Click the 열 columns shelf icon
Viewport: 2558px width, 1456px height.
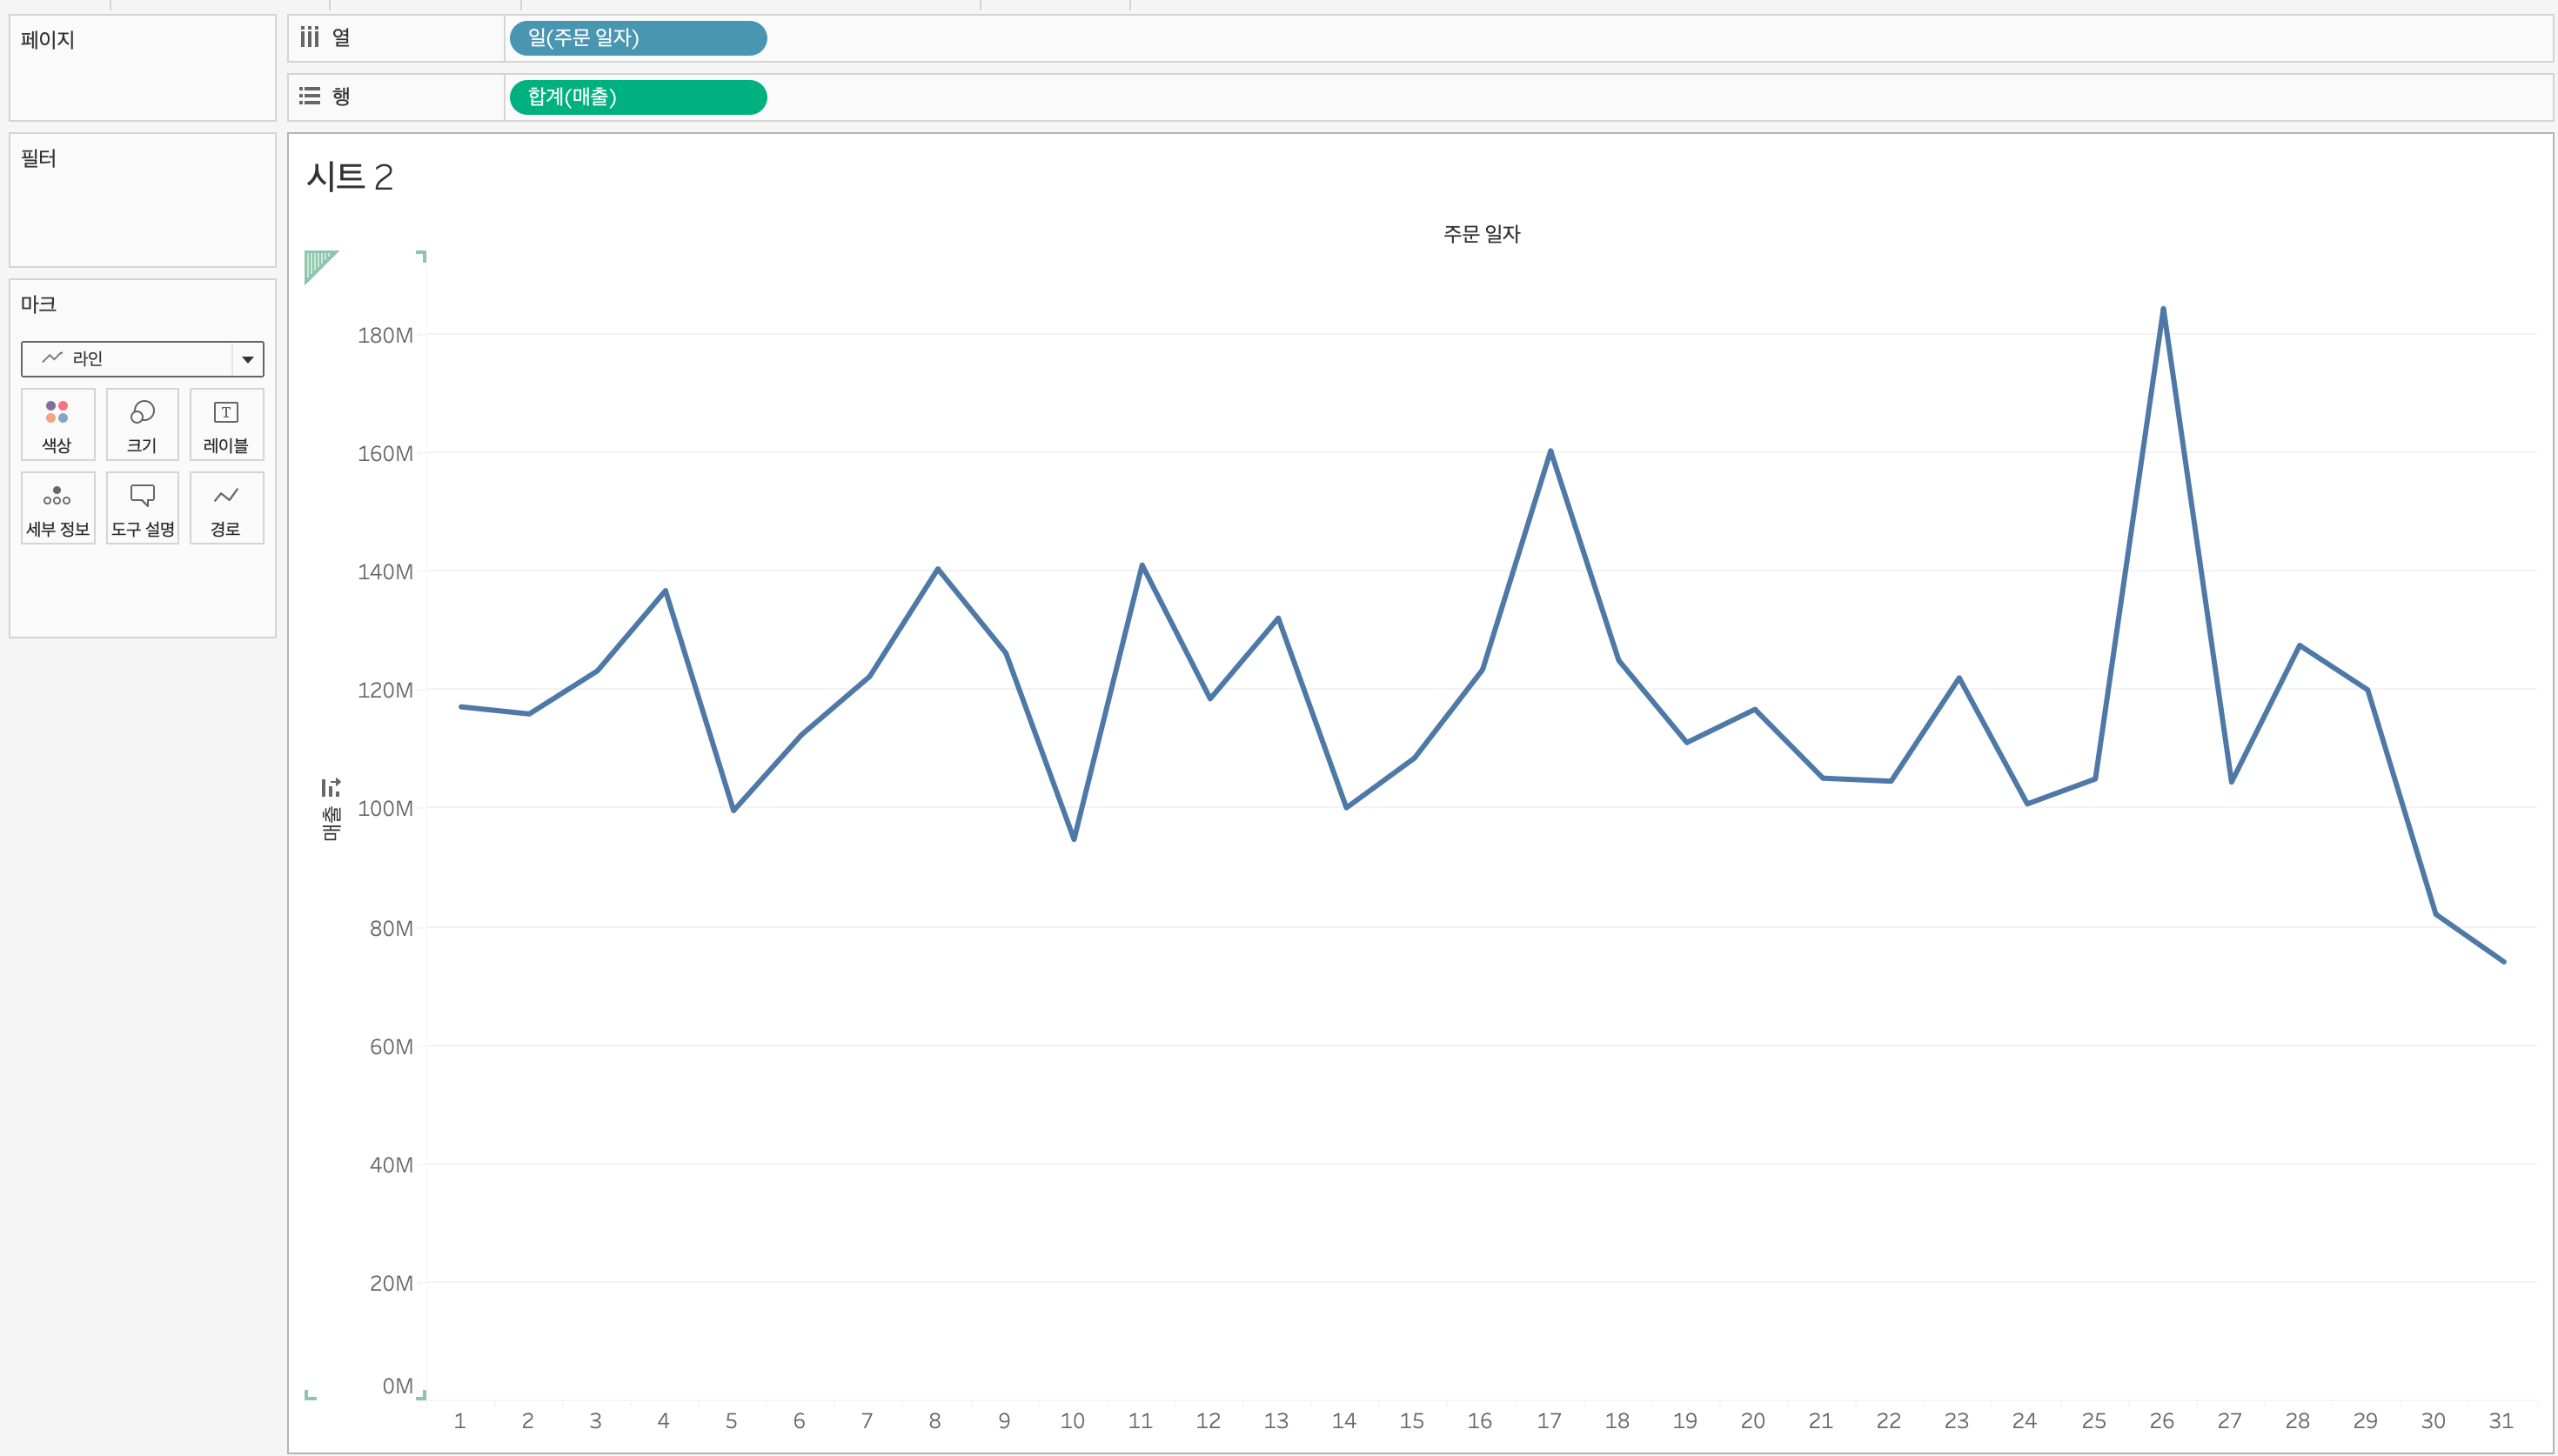310,38
